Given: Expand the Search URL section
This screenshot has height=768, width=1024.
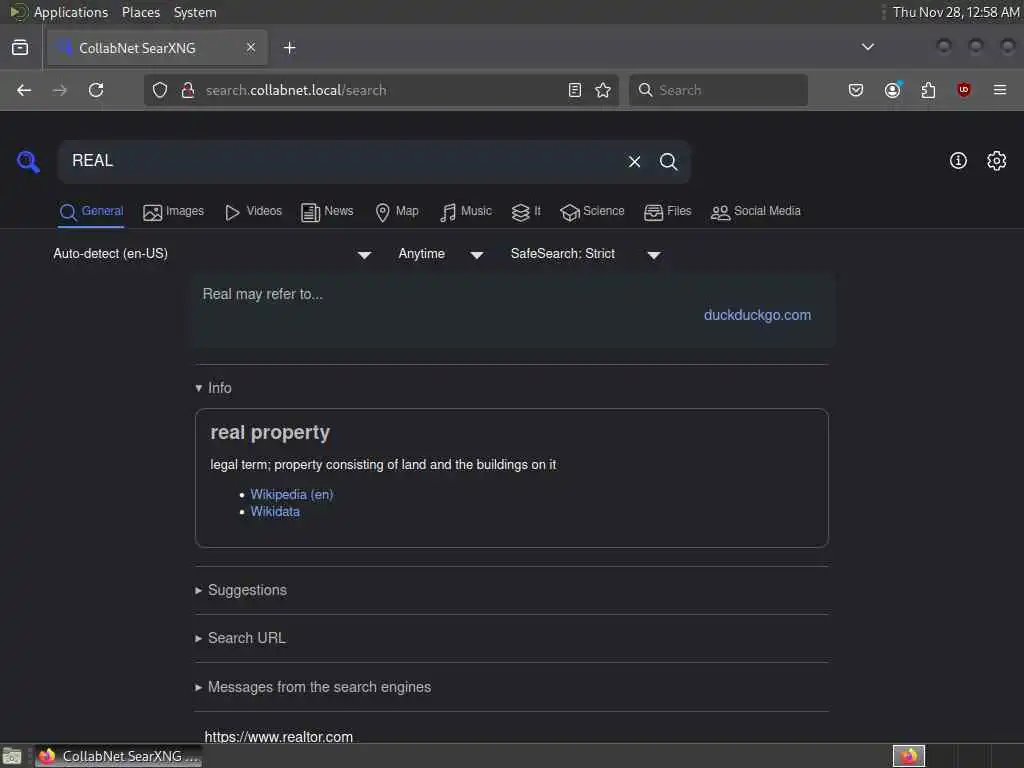Looking at the screenshot, I should (240, 638).
